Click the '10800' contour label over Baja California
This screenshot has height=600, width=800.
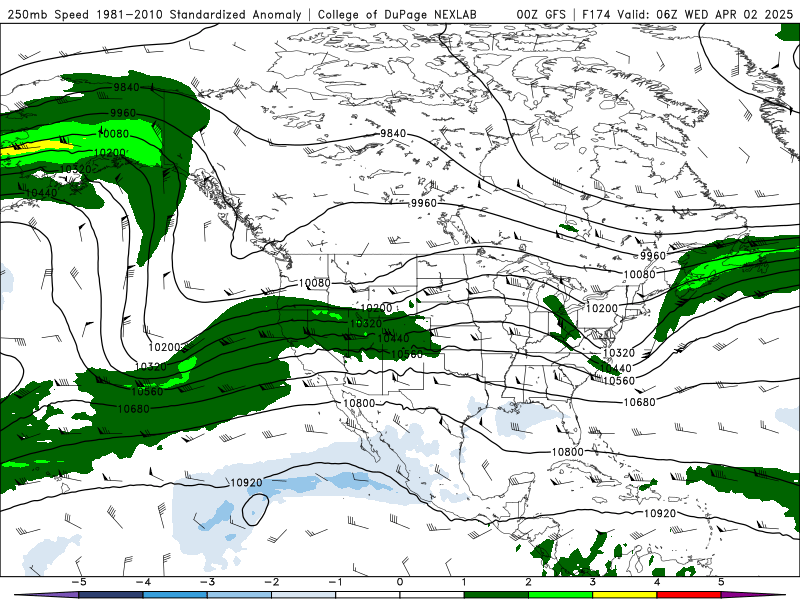point(359,403)
